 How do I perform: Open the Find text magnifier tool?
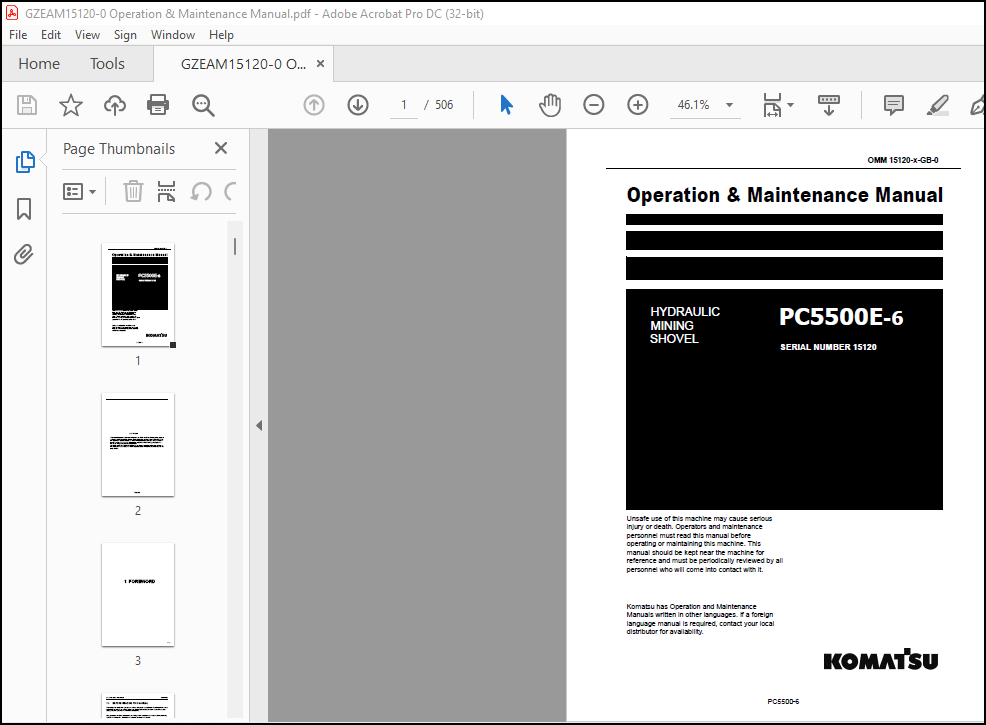pos(203,105)
